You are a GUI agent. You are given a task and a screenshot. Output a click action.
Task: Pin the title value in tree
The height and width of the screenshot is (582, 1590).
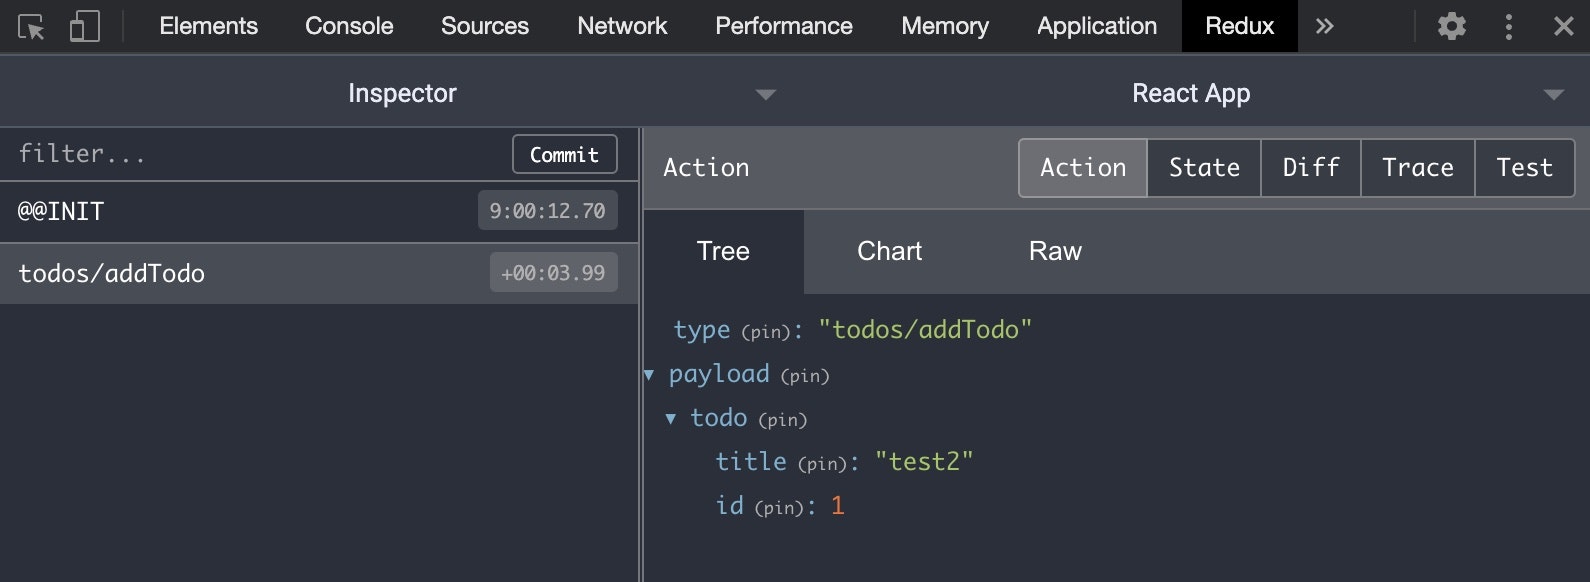coord(822,464)
